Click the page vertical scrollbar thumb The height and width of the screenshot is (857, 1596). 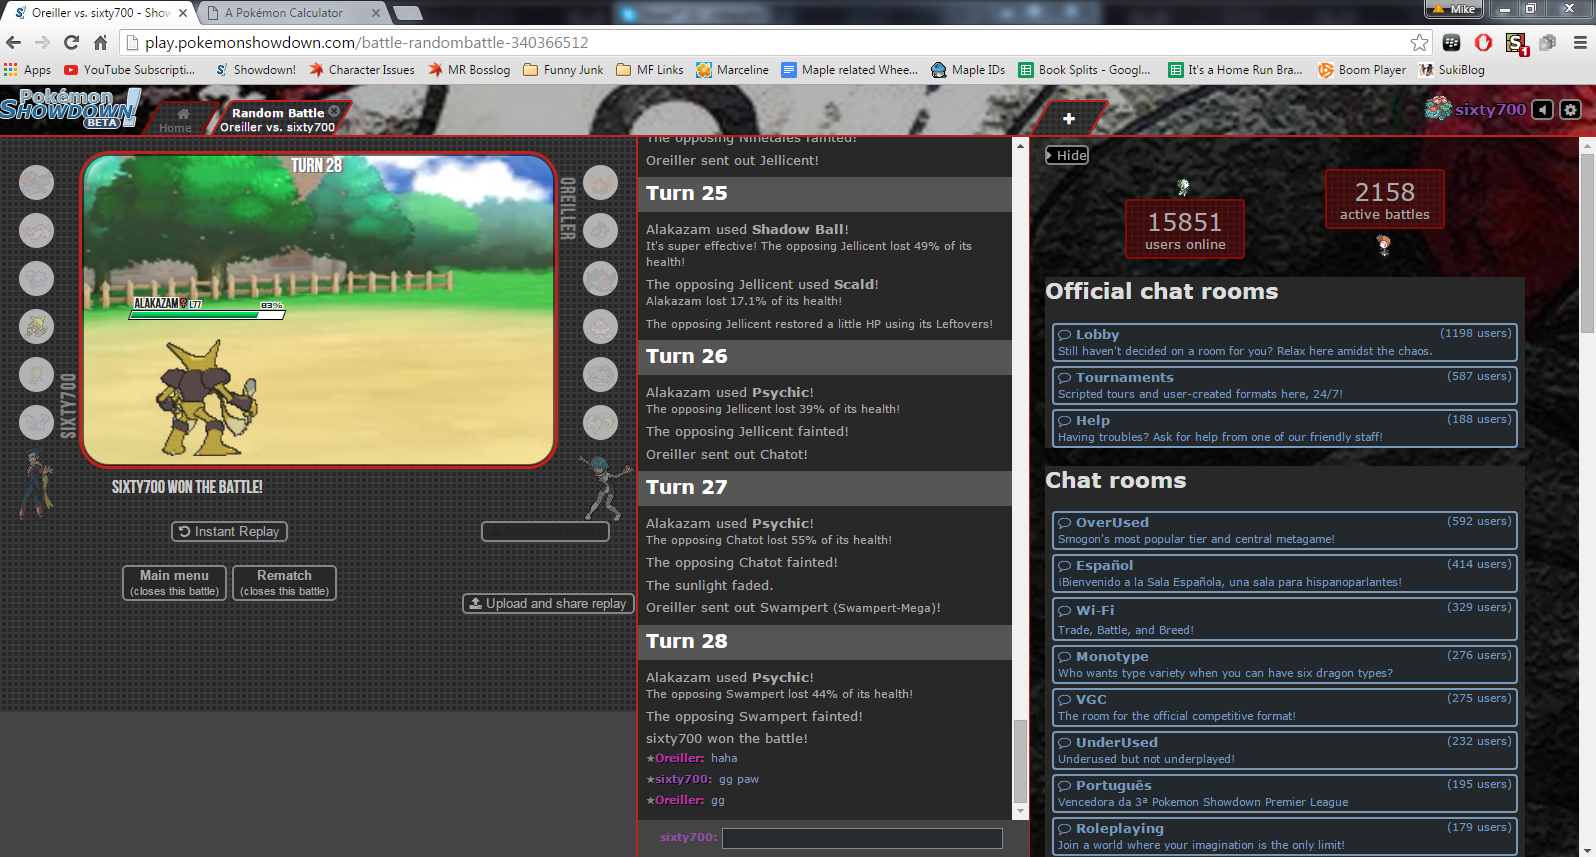[x=1587, y=243]
